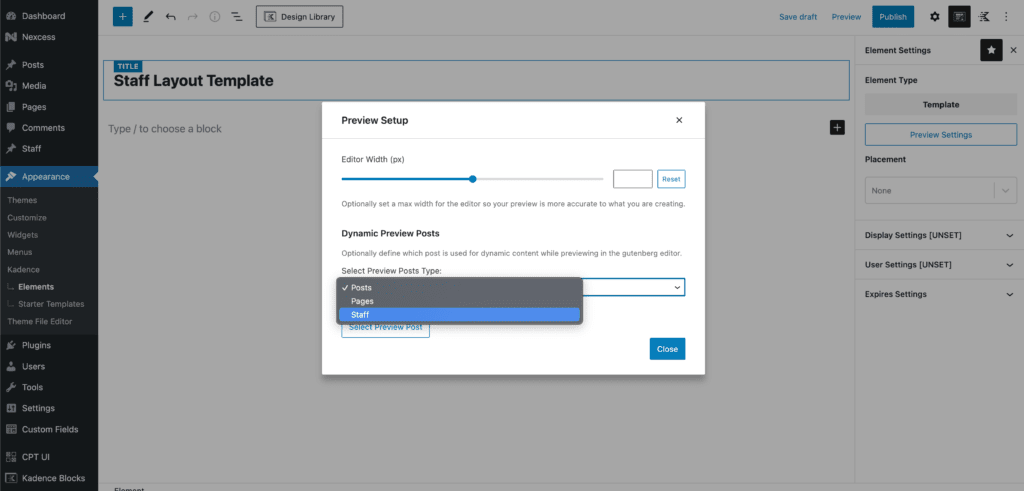This screenshot has height=491, width=1024.
Task: Click the Select Preview Post button
Action: [x=385, y=327]
